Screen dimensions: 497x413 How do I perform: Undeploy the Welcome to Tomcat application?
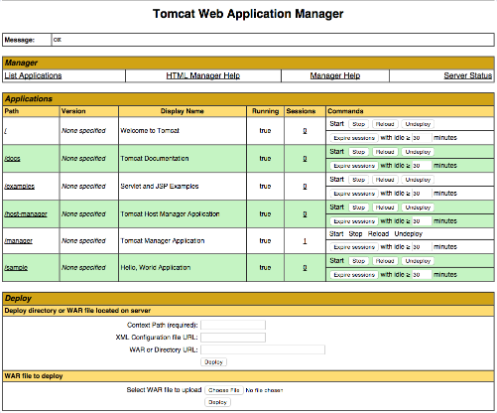click(x=418, y=124)
